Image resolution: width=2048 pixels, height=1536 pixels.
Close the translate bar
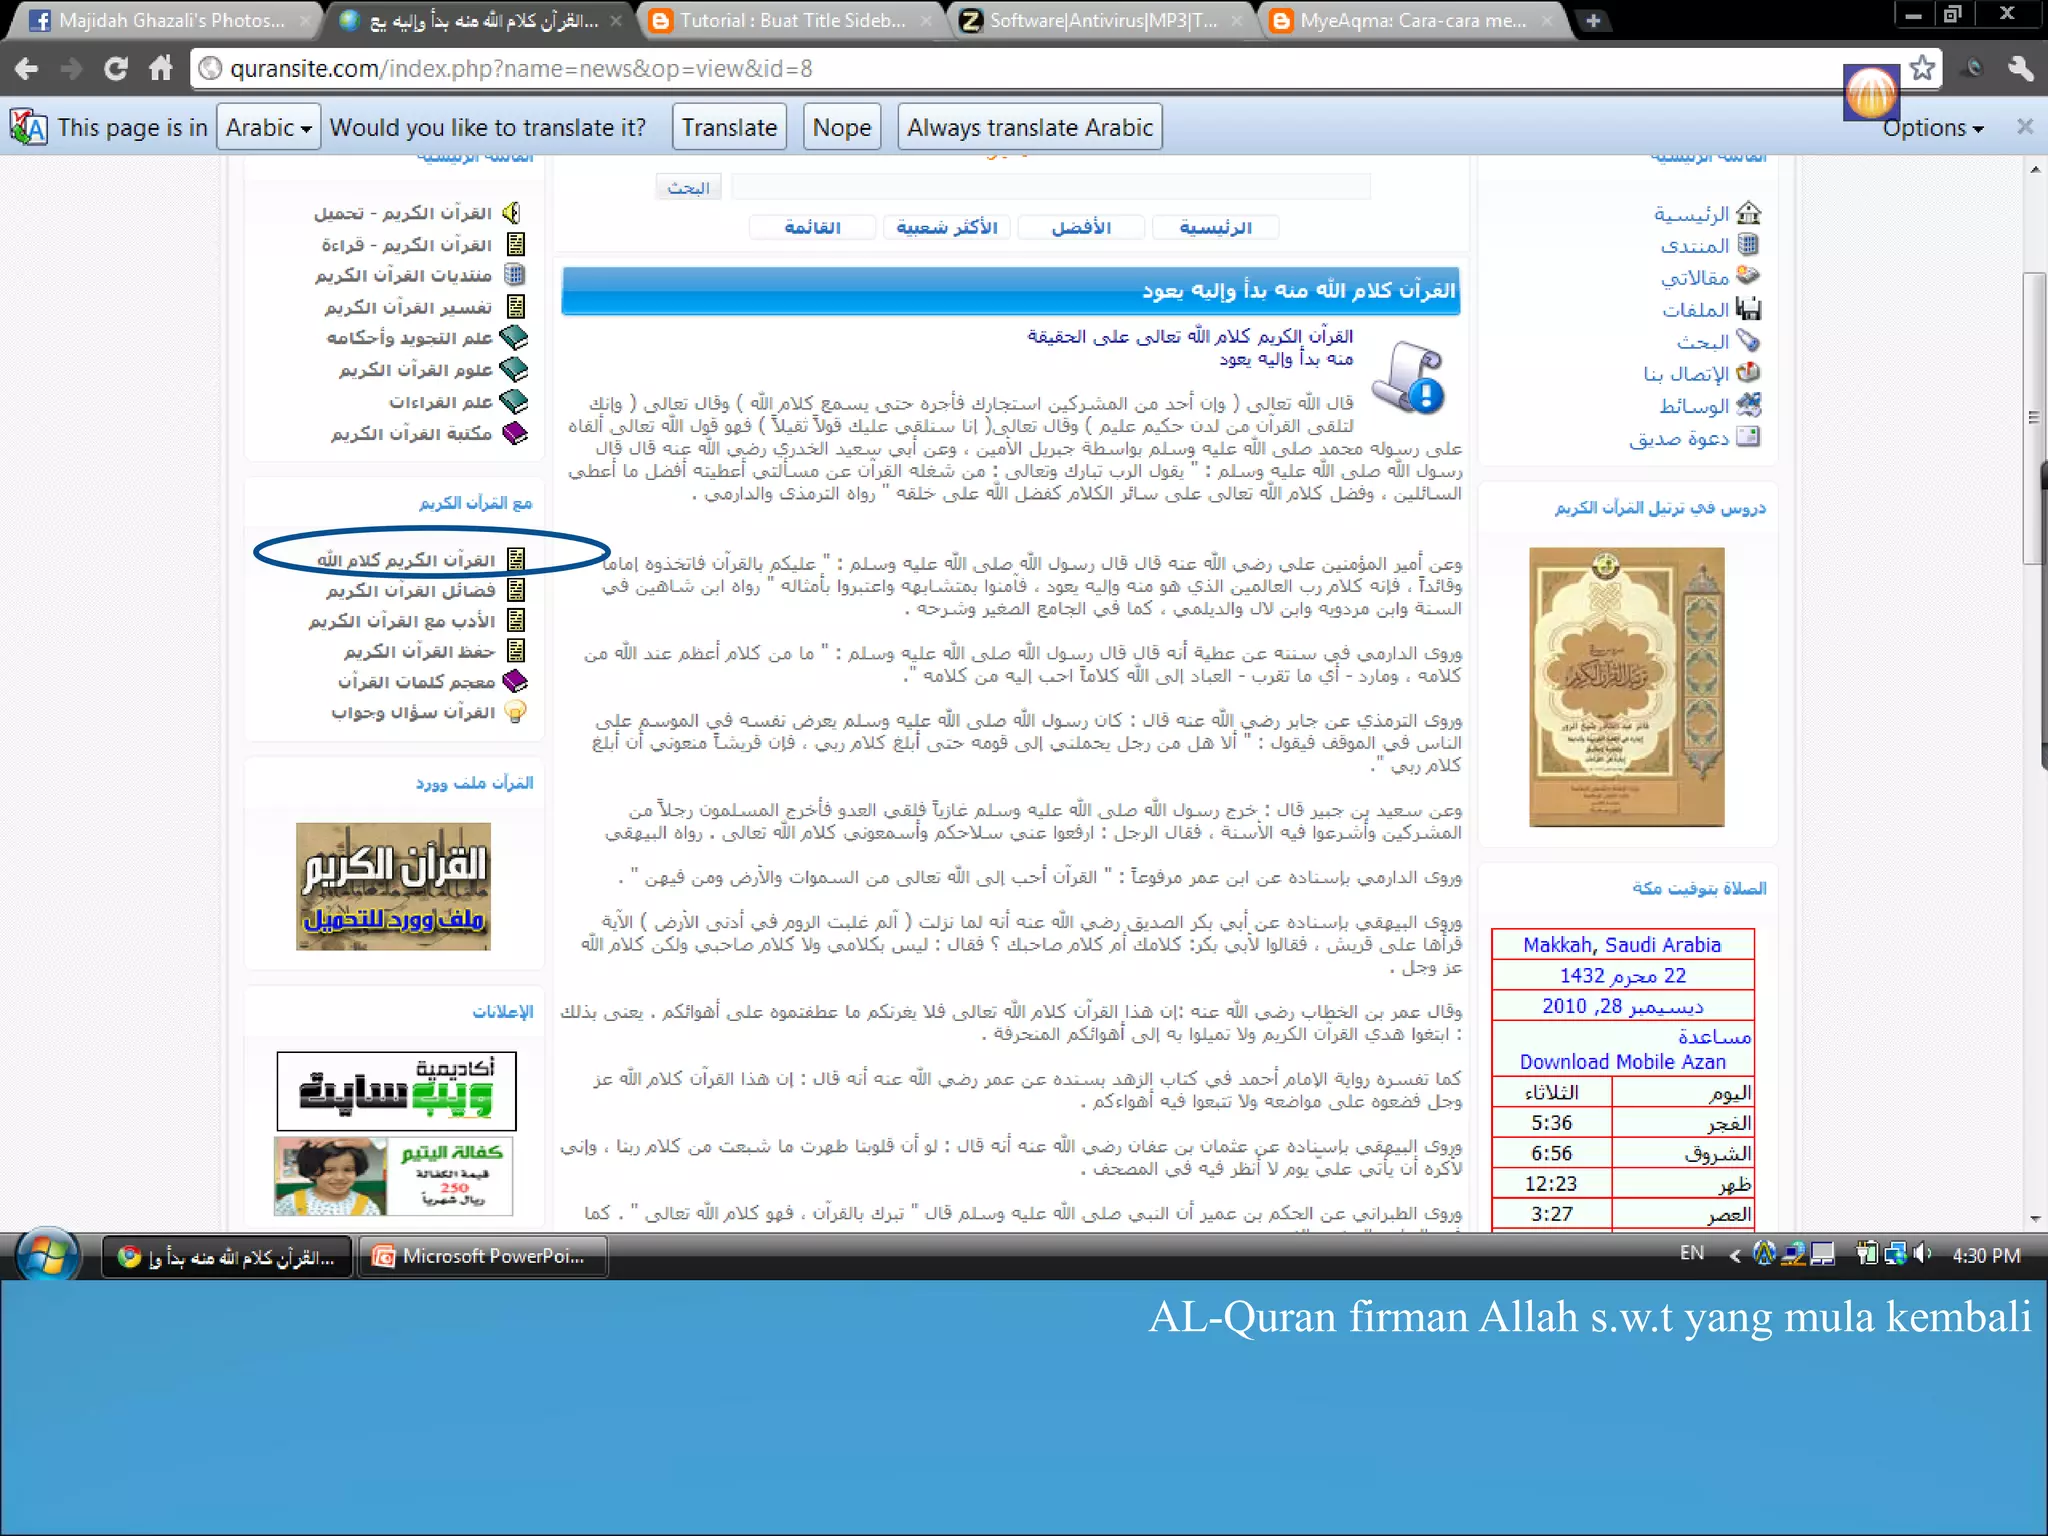(x=2025, y=126)
